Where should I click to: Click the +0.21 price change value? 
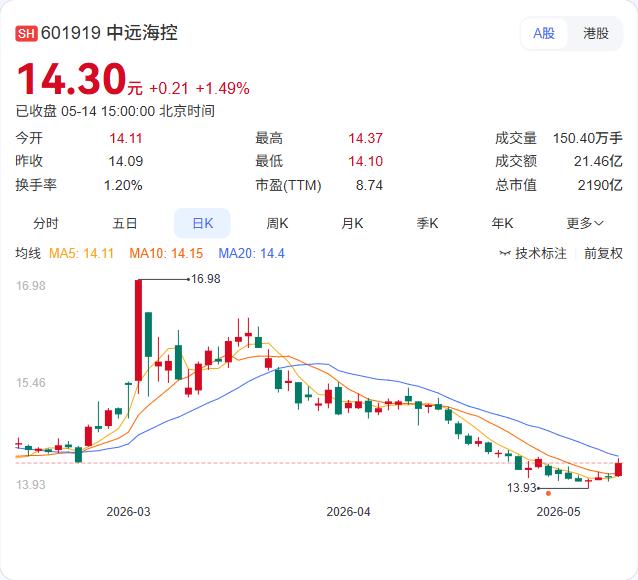click(169, 88)
